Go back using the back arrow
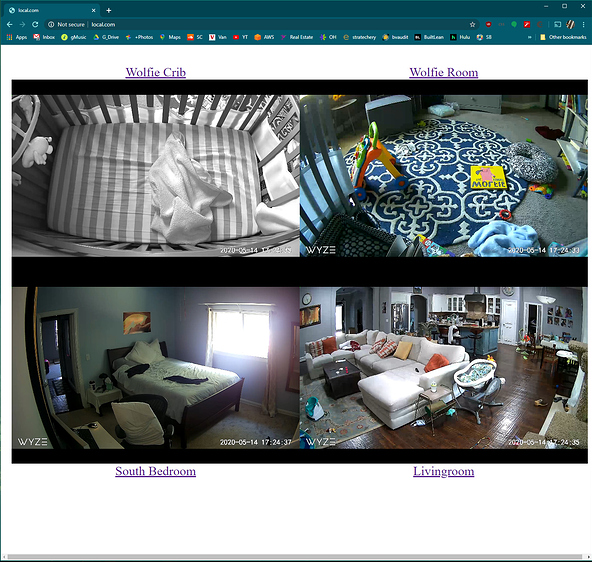Image resolution: width=592 pixels, height=562 pixels. click(9, 25)
